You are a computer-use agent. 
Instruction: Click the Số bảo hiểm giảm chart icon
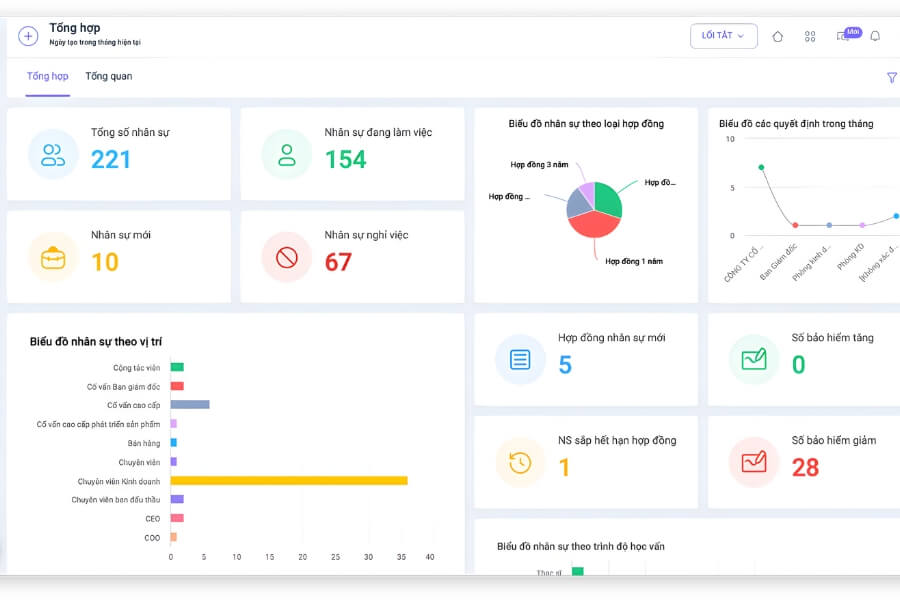(754, 462)
